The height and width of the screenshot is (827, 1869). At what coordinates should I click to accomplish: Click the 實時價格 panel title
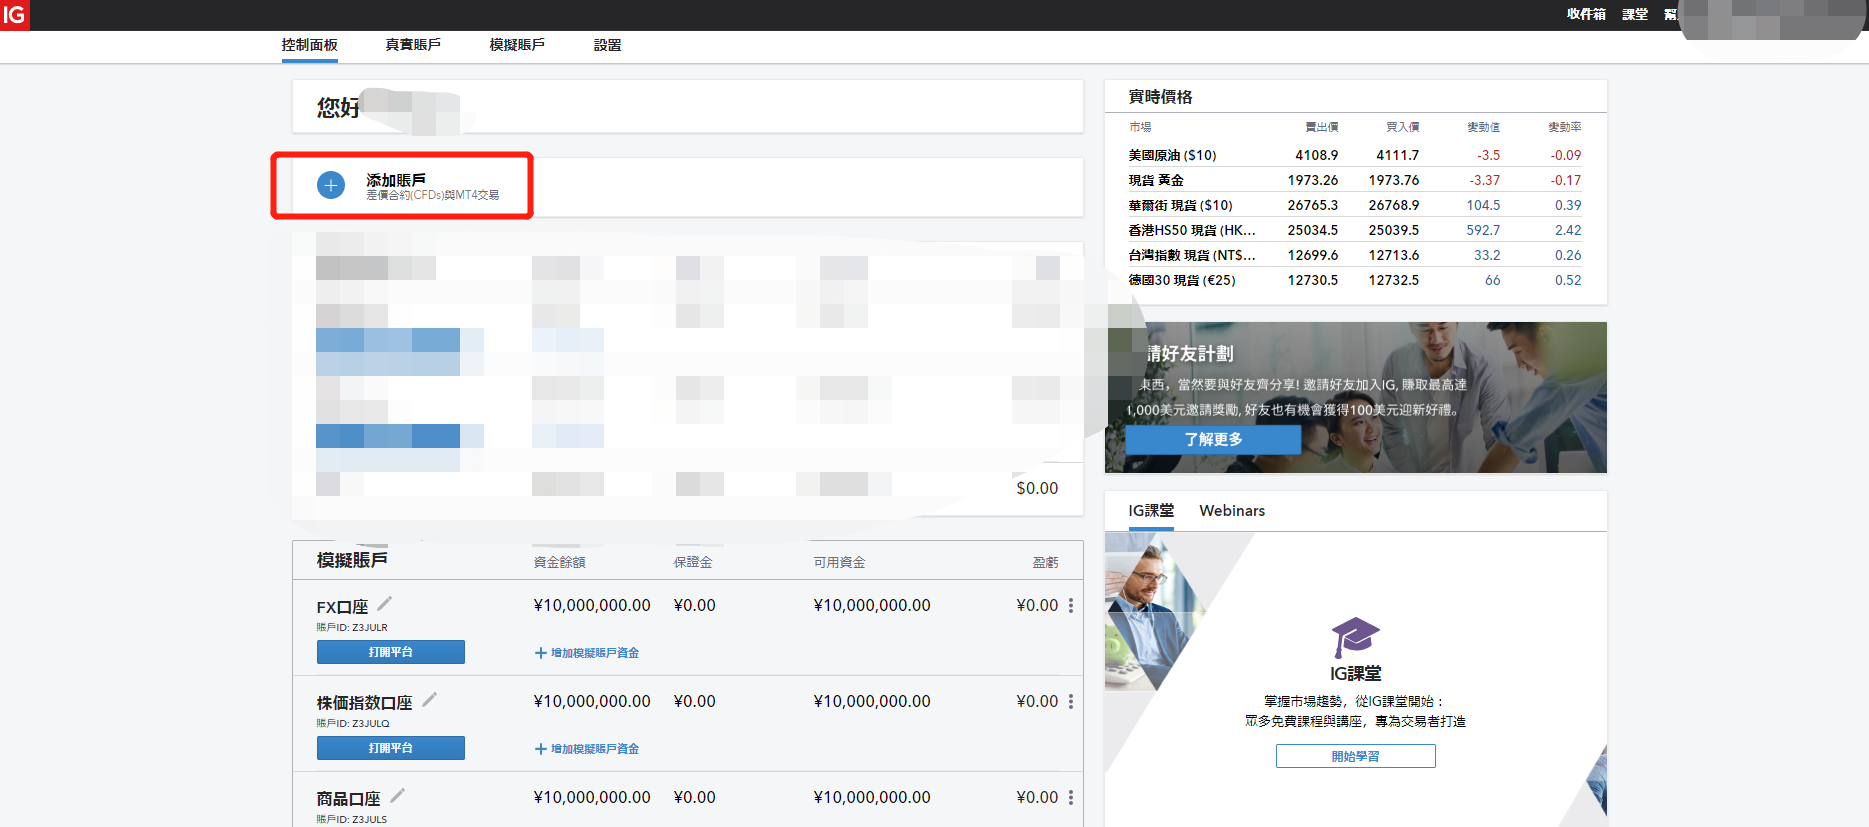1161,97
